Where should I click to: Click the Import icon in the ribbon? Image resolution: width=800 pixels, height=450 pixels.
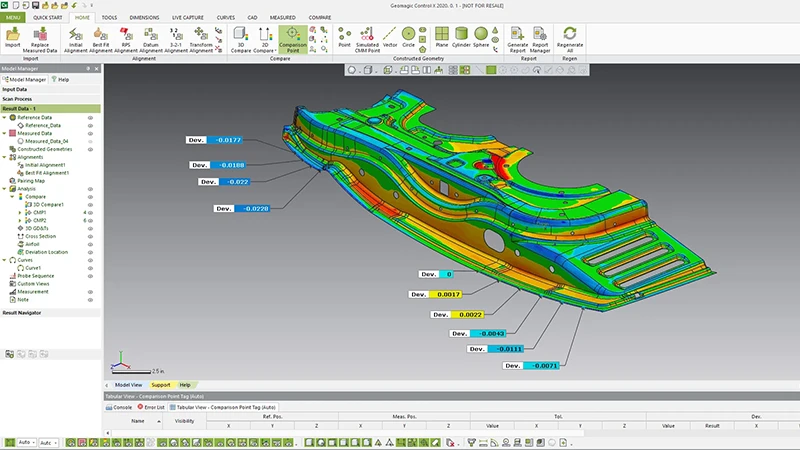point(13,36)
